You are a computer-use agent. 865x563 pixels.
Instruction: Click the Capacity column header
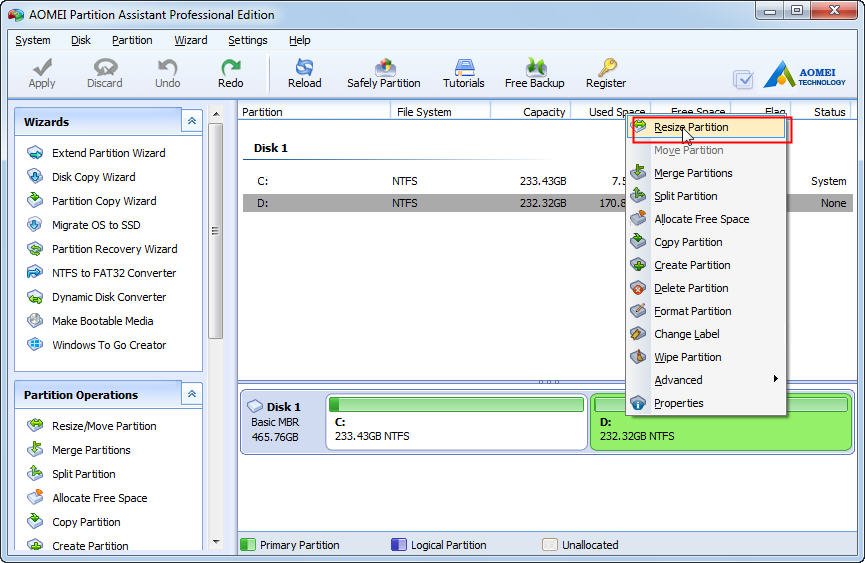tap(530, 112)
